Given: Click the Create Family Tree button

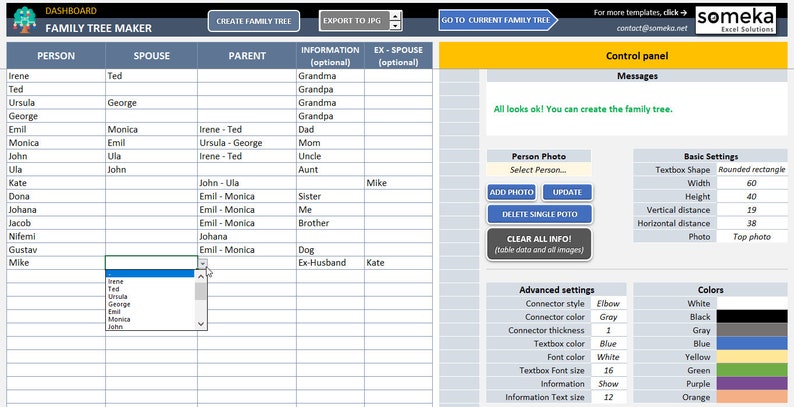Looking at the screenshot, I should 254,21.
